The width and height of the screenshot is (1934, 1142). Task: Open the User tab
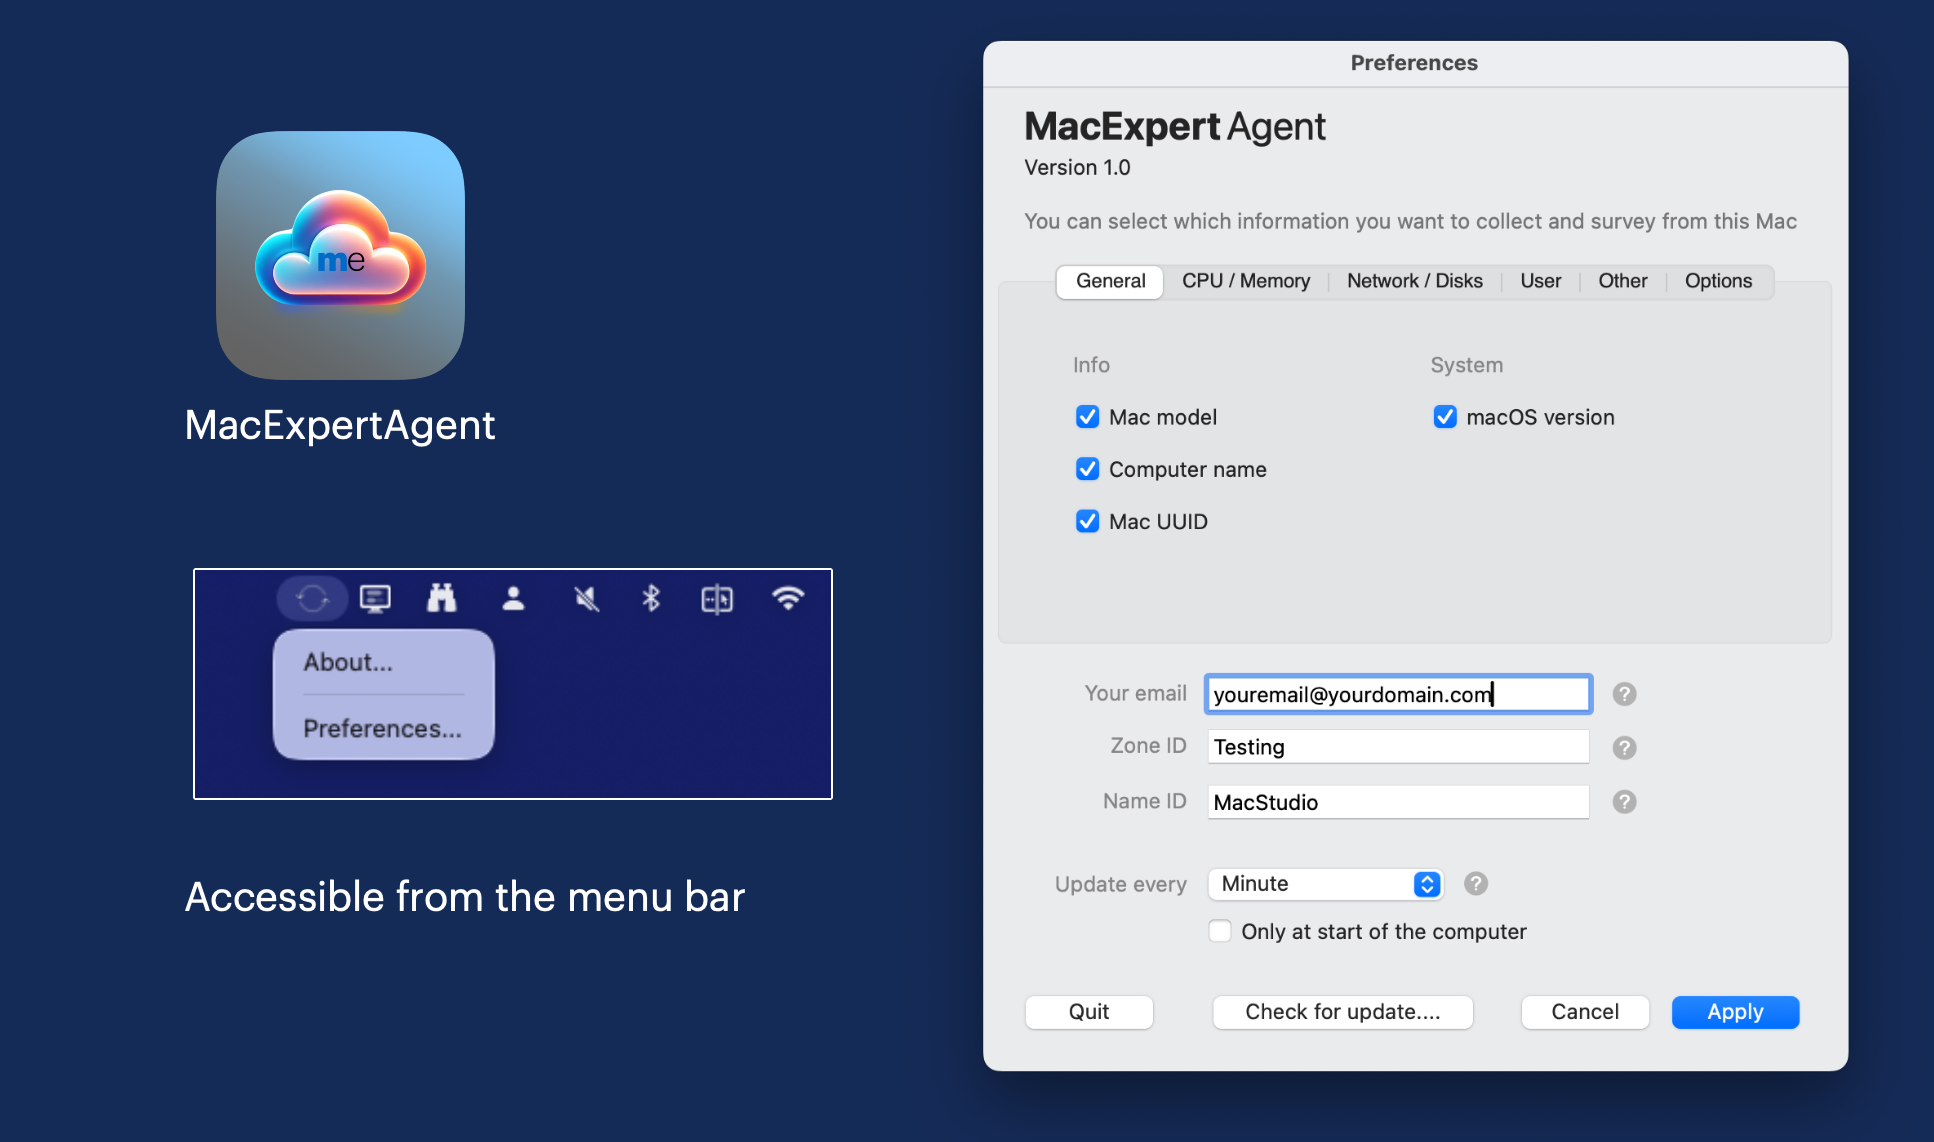[x=1540, y=281]
